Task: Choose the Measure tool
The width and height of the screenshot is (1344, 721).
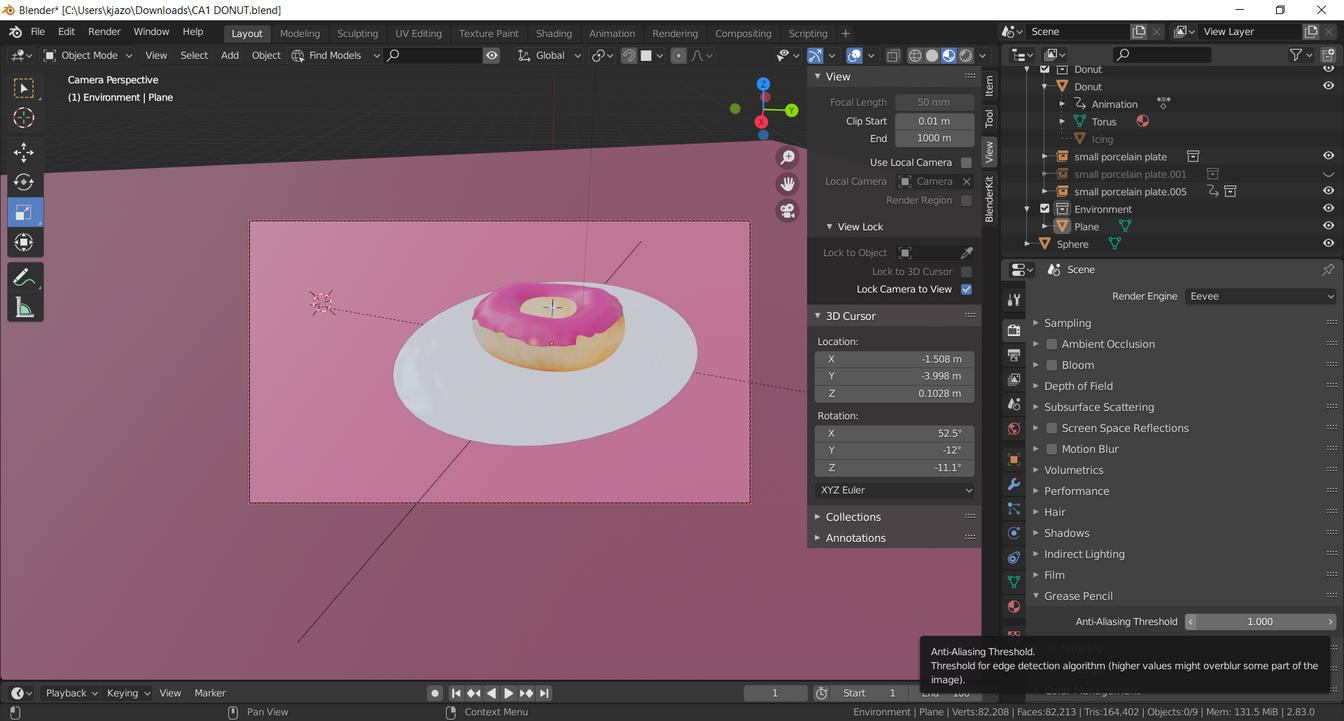Action: [24, 308]
